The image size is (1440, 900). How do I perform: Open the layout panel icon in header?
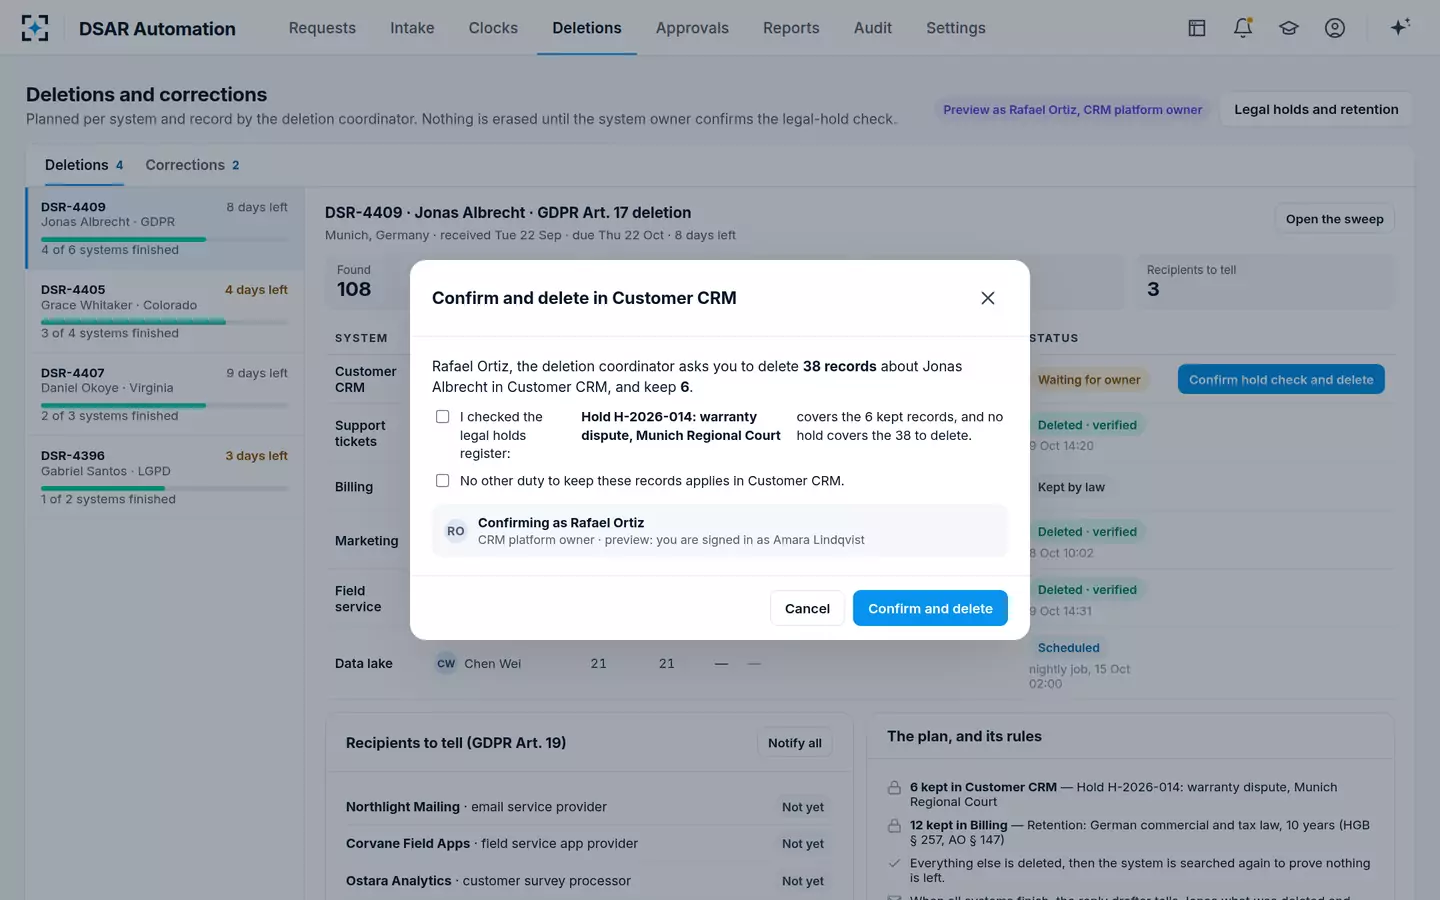pos(1197,28)
